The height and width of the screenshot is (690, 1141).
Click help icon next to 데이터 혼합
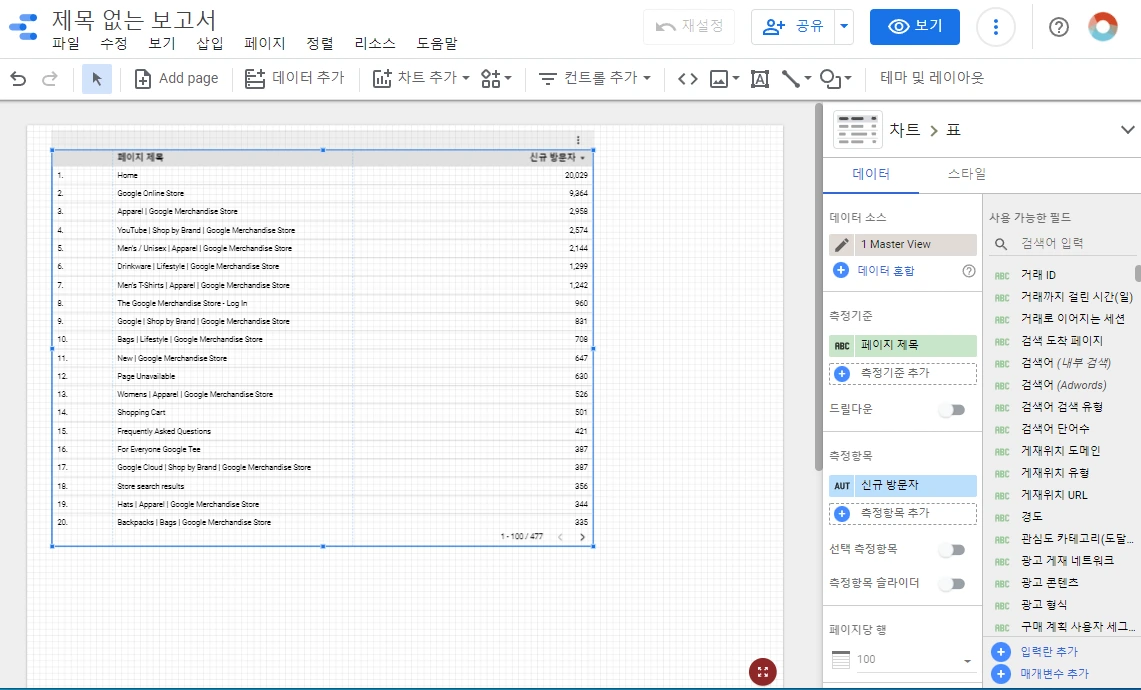tap(969, 271)
